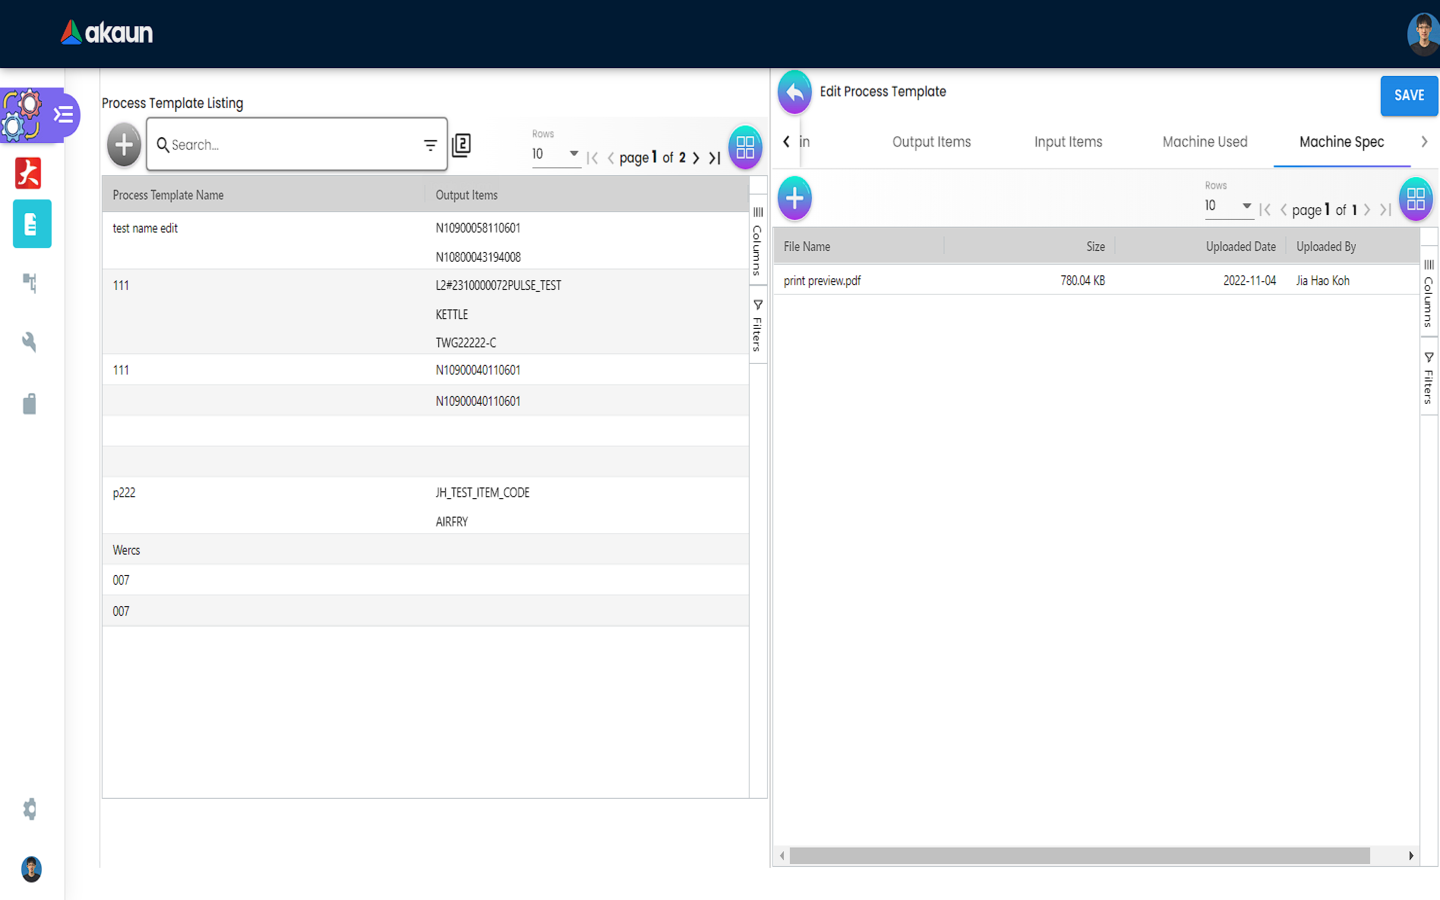Toggle the sidebar menu collapse button
Screen dimensions: 1440x900
(x=64, y=115)
